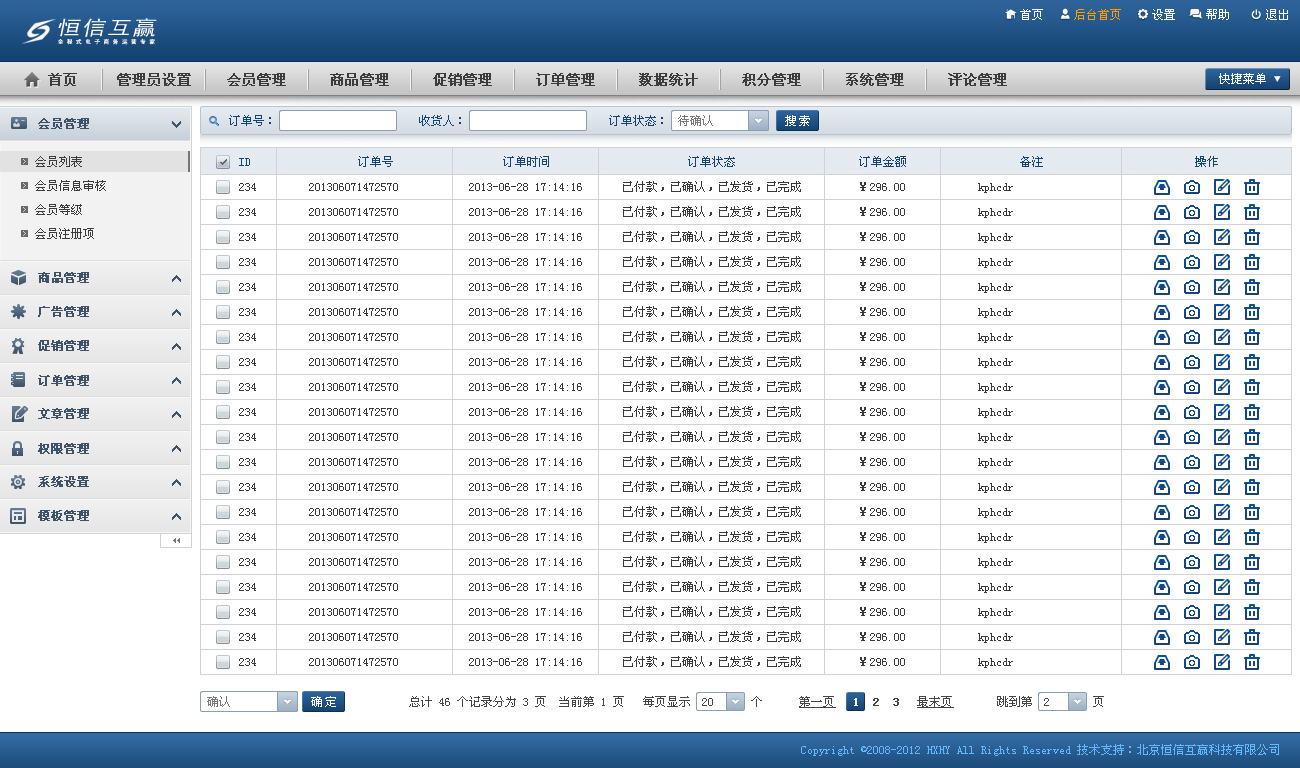Expand the 广告管理 sidebar chevron
The width and height of the screenshot is (1300, 768).
tap(176, 312)
